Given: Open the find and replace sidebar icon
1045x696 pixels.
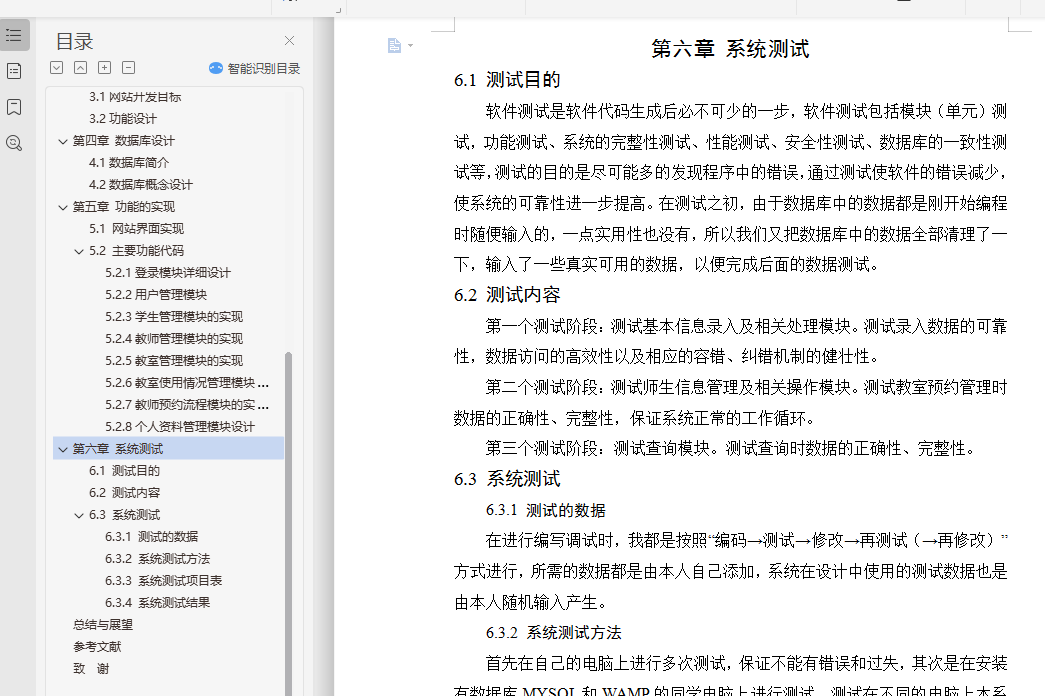Looking at the screenshot, I should [x=14, y=143].
